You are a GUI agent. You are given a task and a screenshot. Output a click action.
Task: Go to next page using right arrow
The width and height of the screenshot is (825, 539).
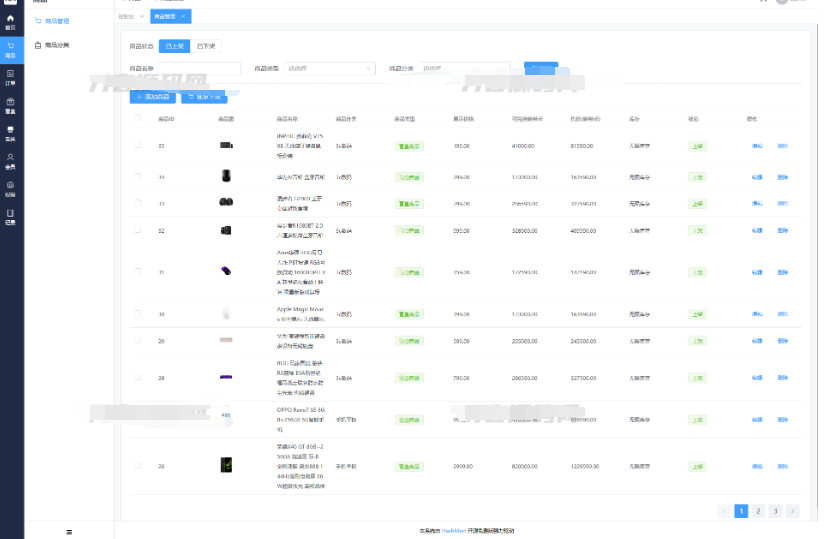tap(792, 511)
